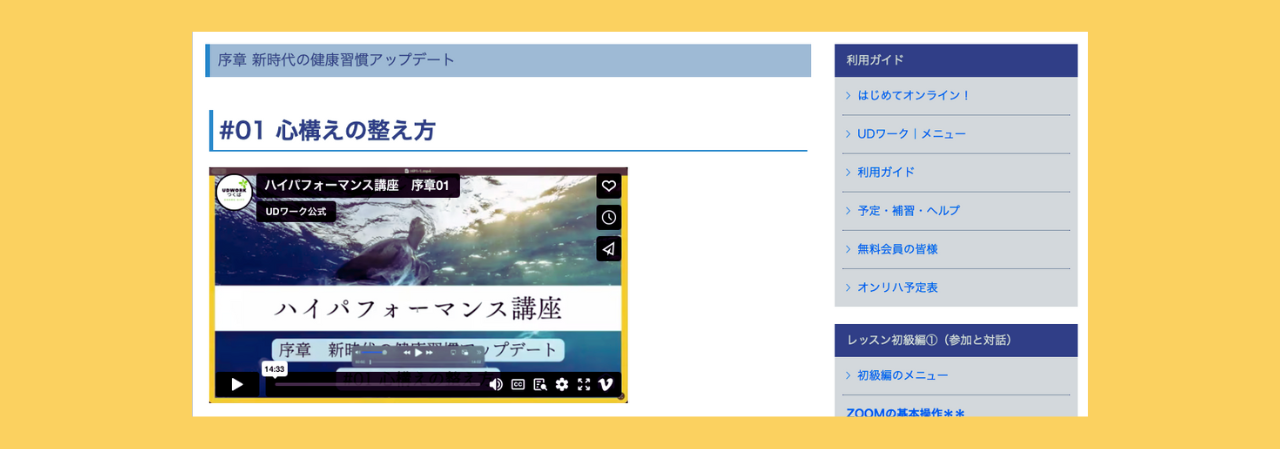Click the UDWORK channel avatar logo
Screen dimensions: 1280x449
(x=234, y=192)
